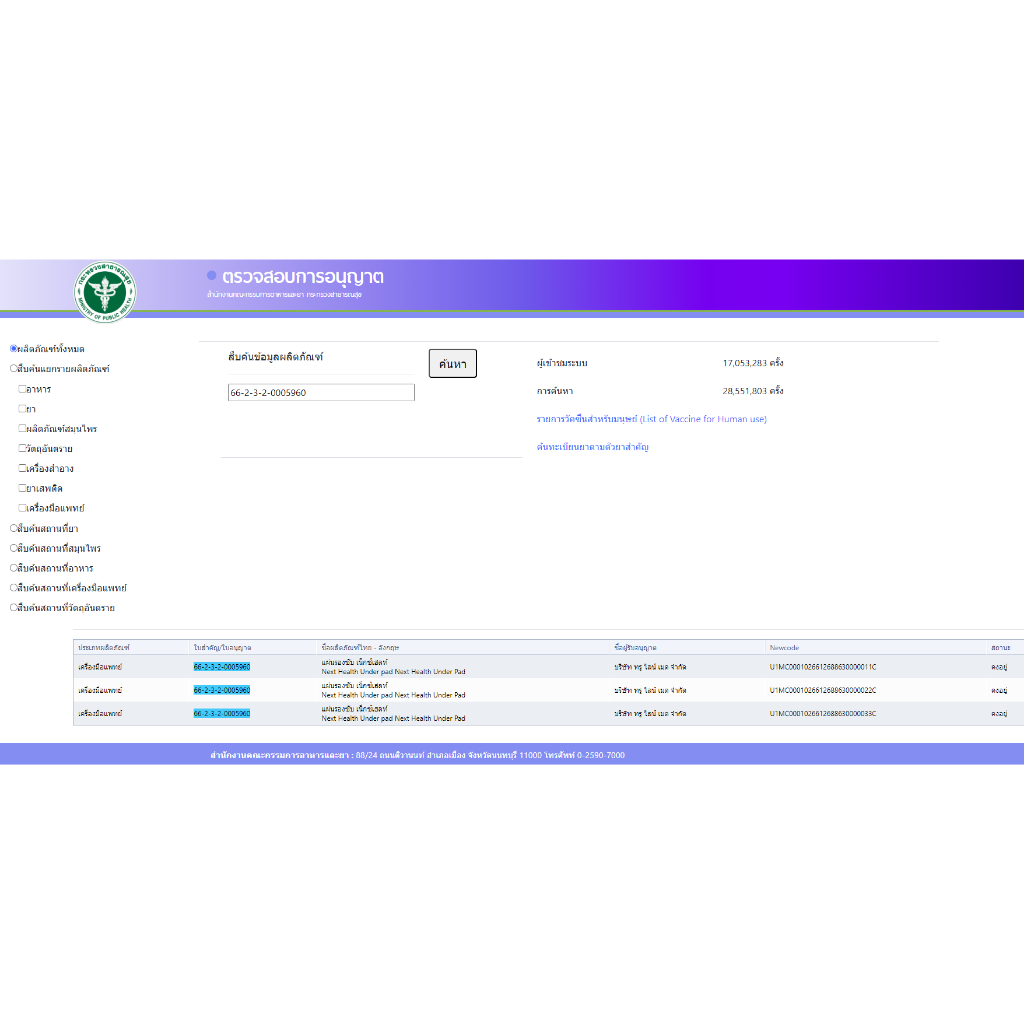The image size is (1024, 1024).
Task: Open the List of Vaccine for Human use link
Action: click(x=651, y=419)
